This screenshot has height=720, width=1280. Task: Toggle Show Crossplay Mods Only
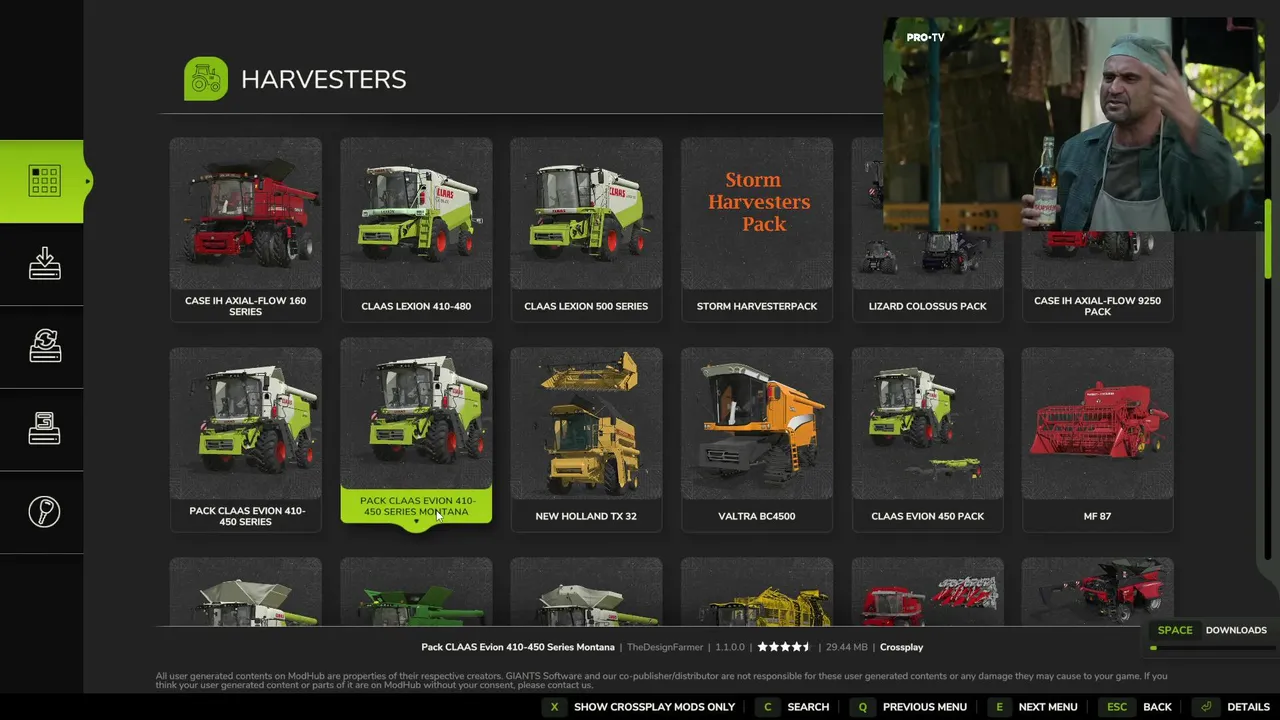pyautogui.click(x=640, y=707)
